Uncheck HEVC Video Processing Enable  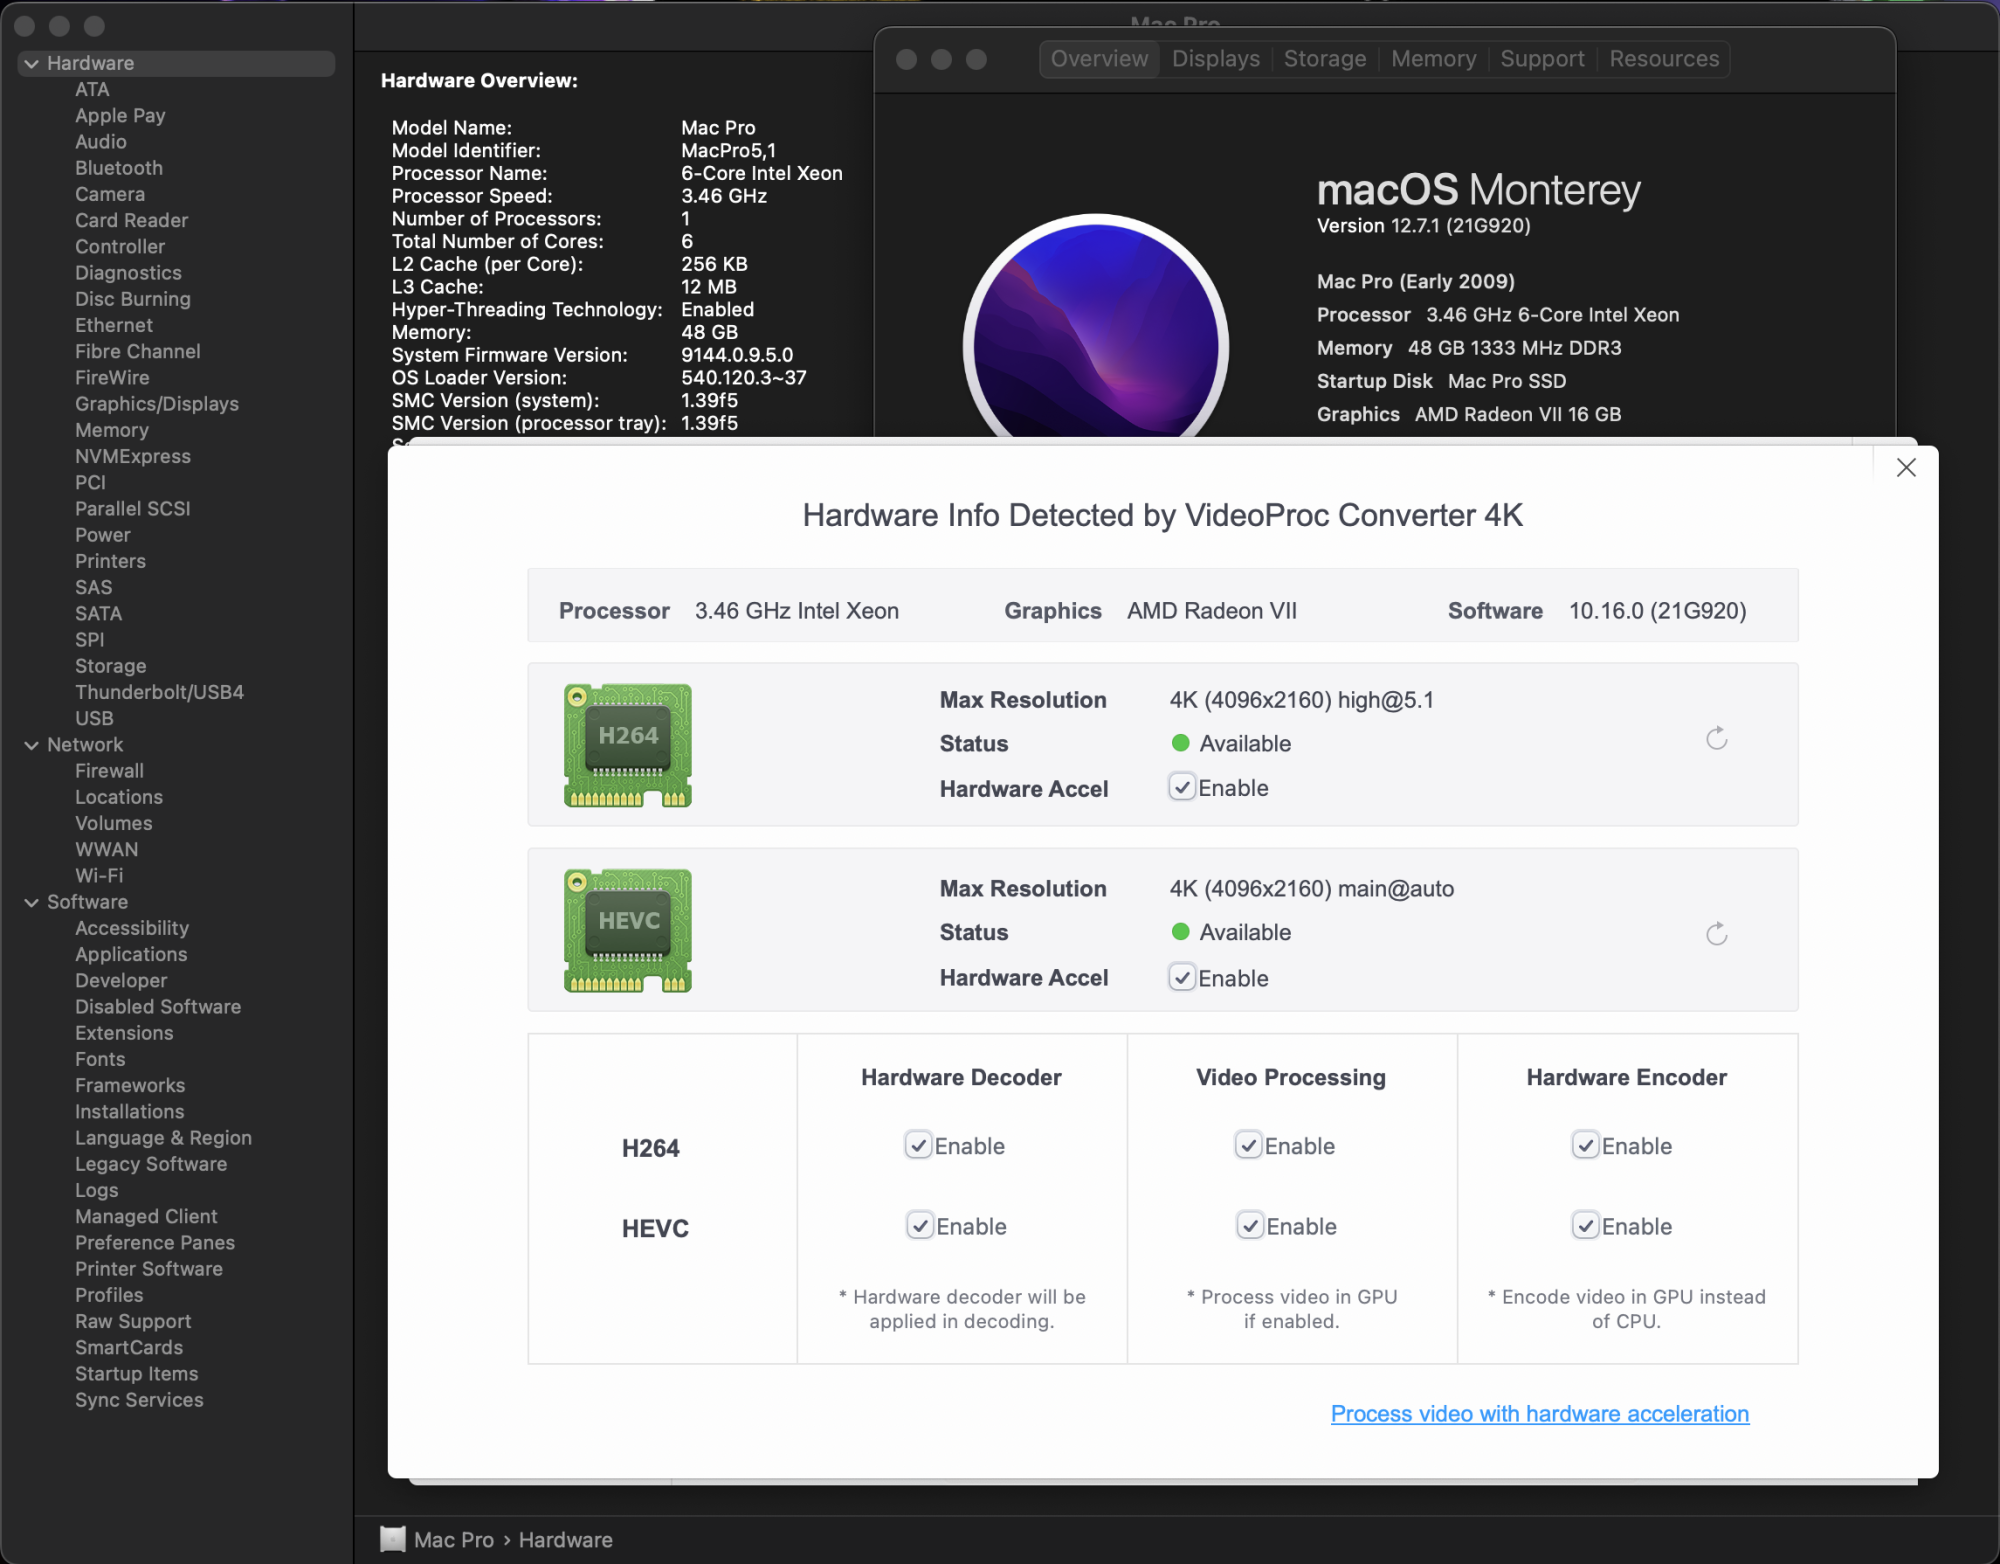coord(1250,1225)
